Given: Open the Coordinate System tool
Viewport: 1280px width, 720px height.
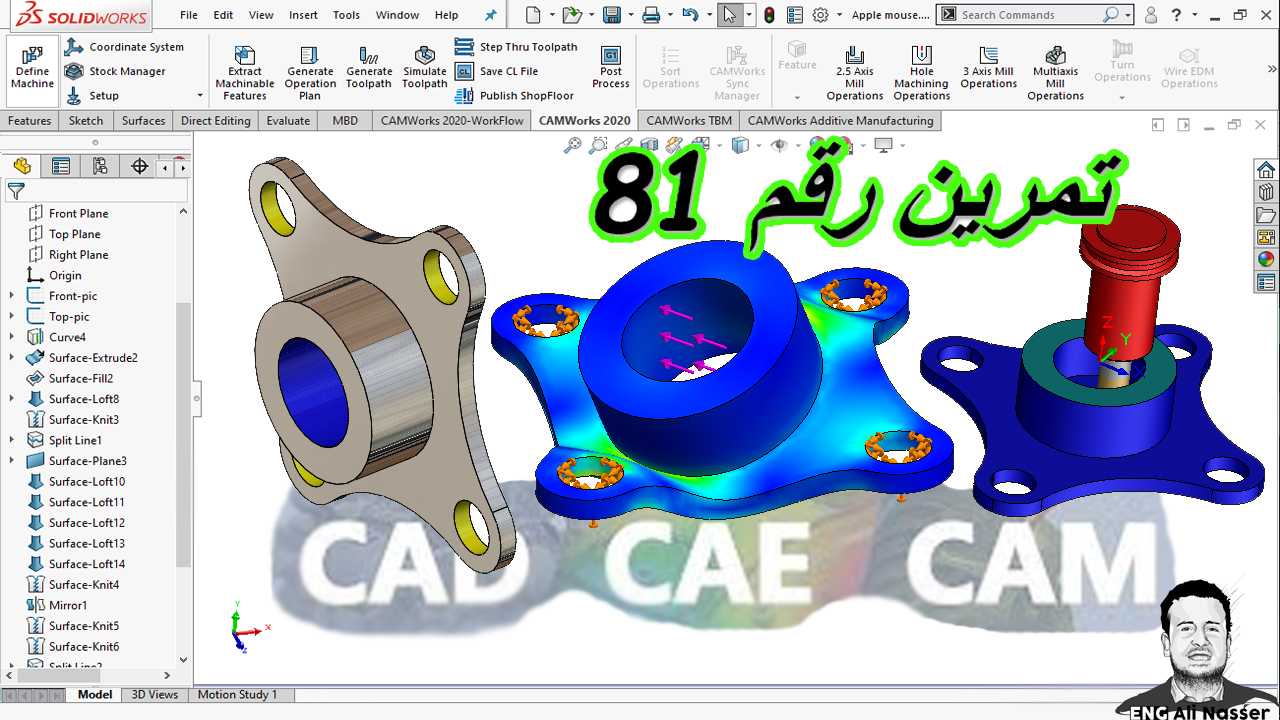Looking at the screenshot, I should point(124,47).
